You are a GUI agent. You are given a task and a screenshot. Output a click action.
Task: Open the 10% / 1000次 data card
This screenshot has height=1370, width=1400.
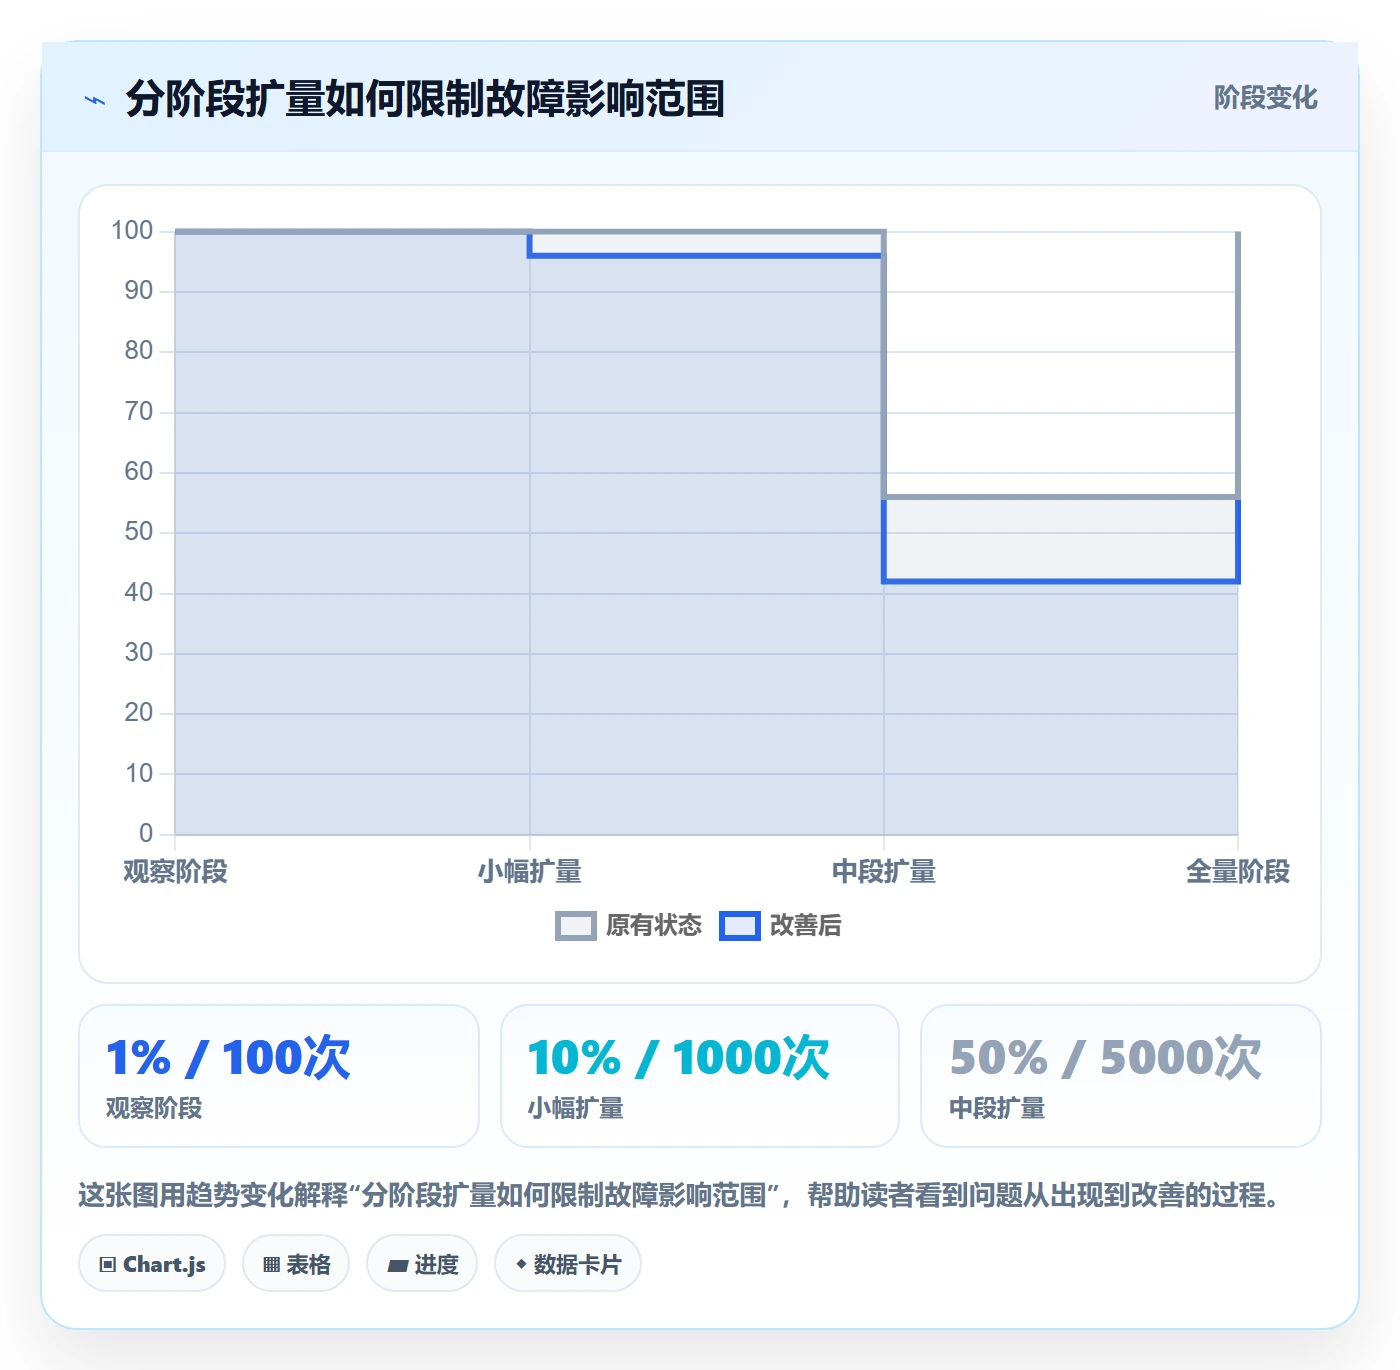click(700, 1076)
